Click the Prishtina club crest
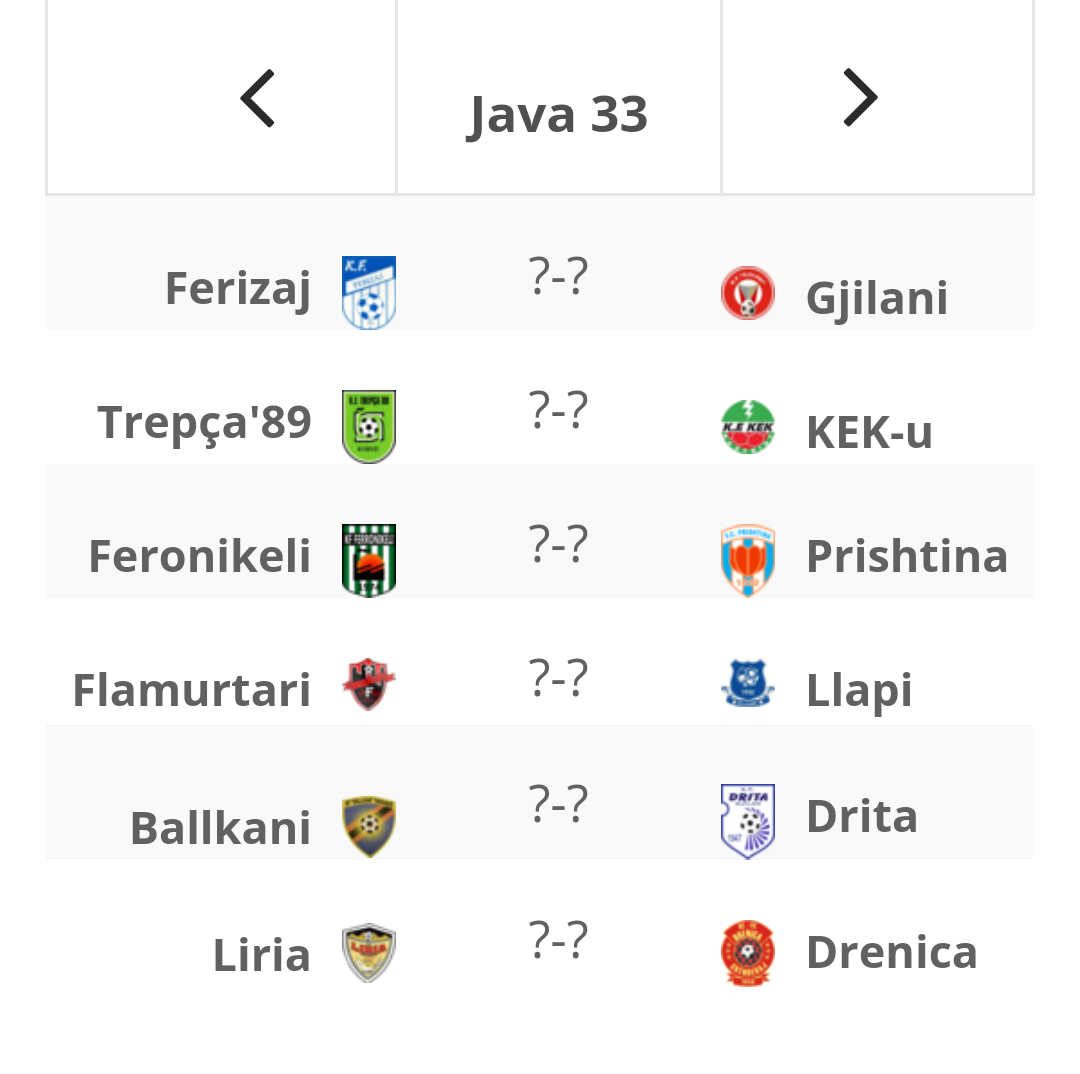 748,561
